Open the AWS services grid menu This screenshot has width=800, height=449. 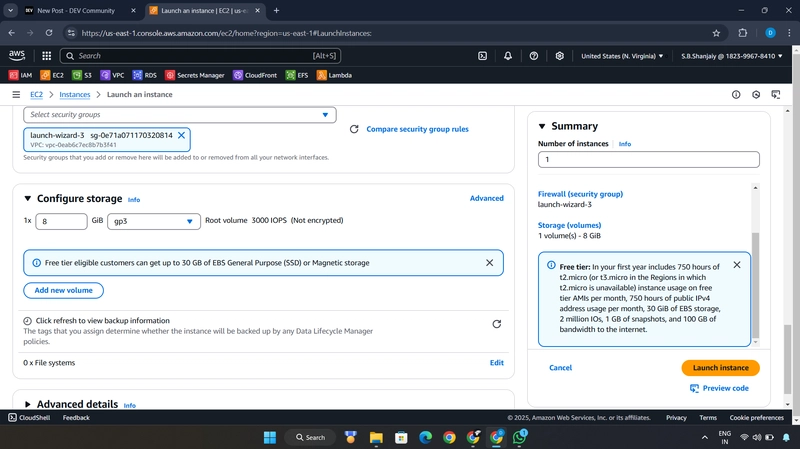coord(46,56)
